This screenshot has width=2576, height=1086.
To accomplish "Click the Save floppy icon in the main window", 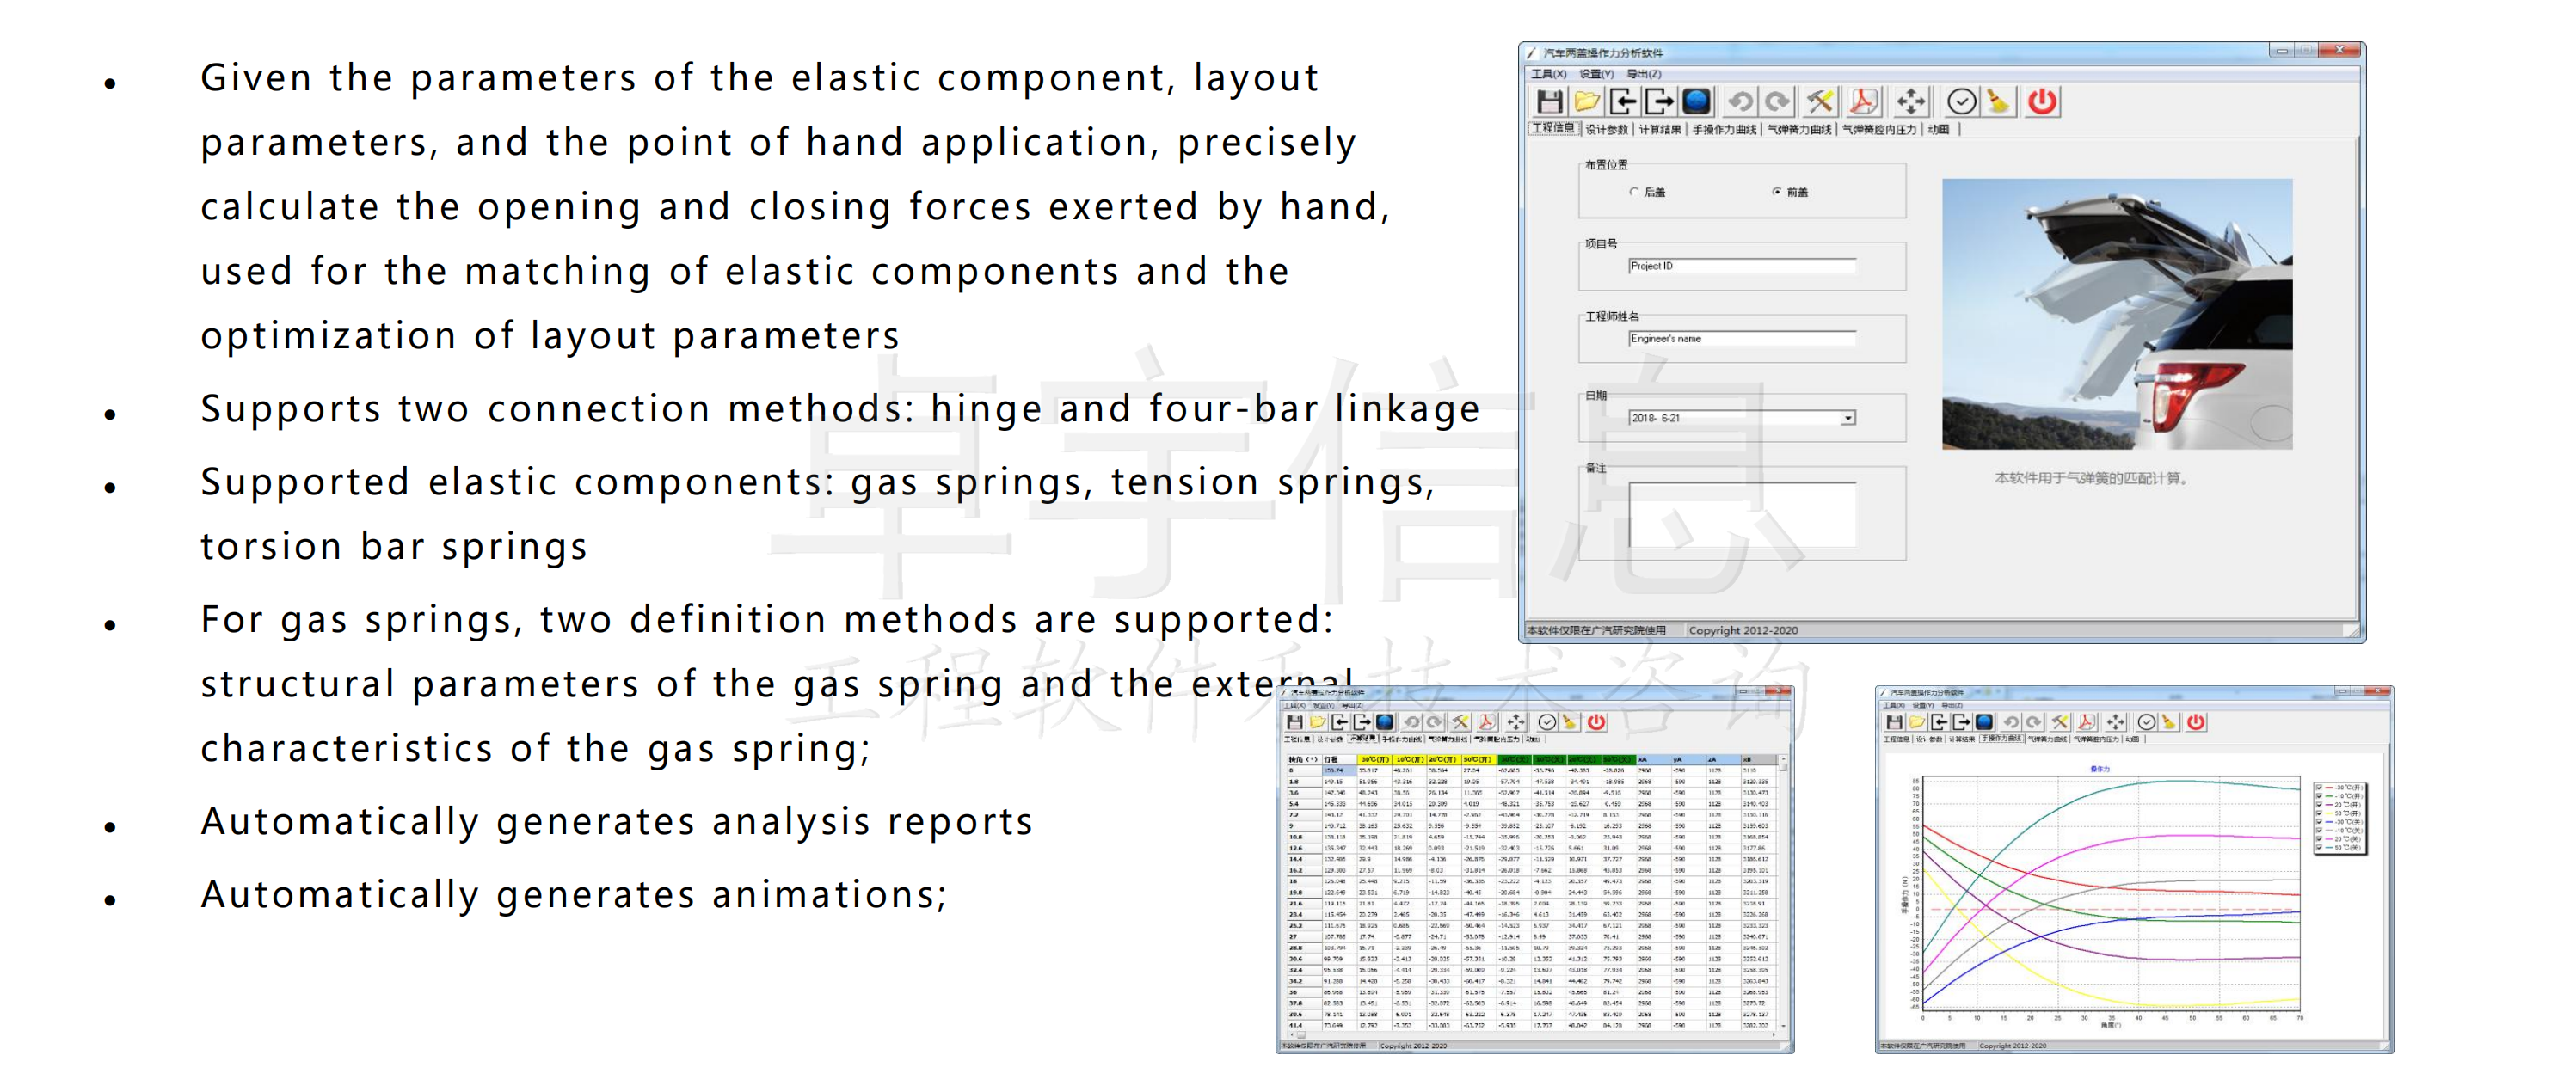I will [x=1550, y=102].
